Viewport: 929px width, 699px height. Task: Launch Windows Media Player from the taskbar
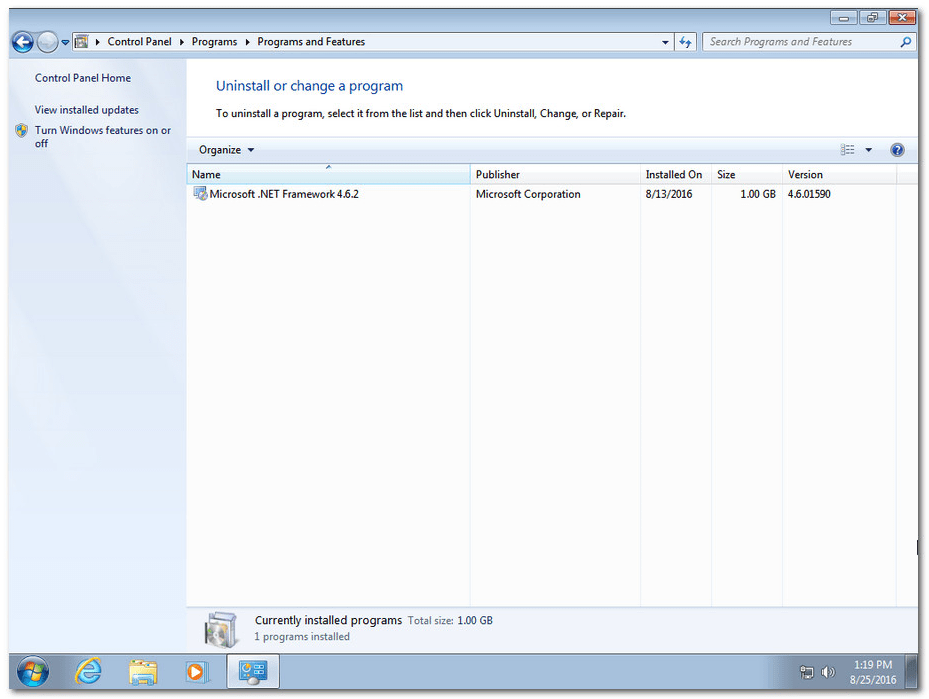(197, 672)
